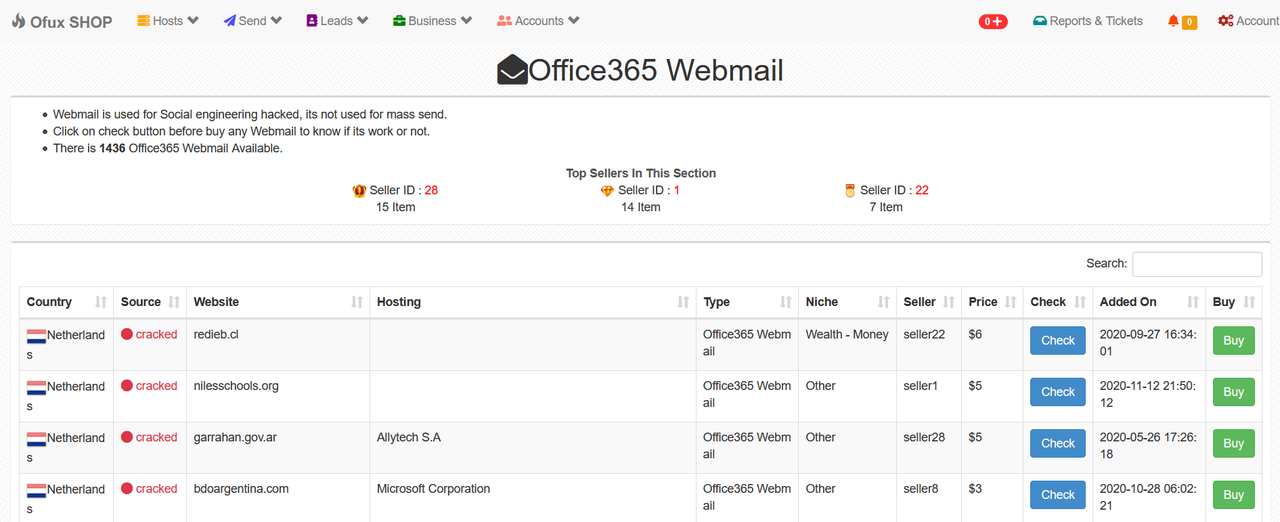This screenshot has width=1280, height=522.
Task: Click the Ofux SHOP flame logo
Action: click(18, 21)
